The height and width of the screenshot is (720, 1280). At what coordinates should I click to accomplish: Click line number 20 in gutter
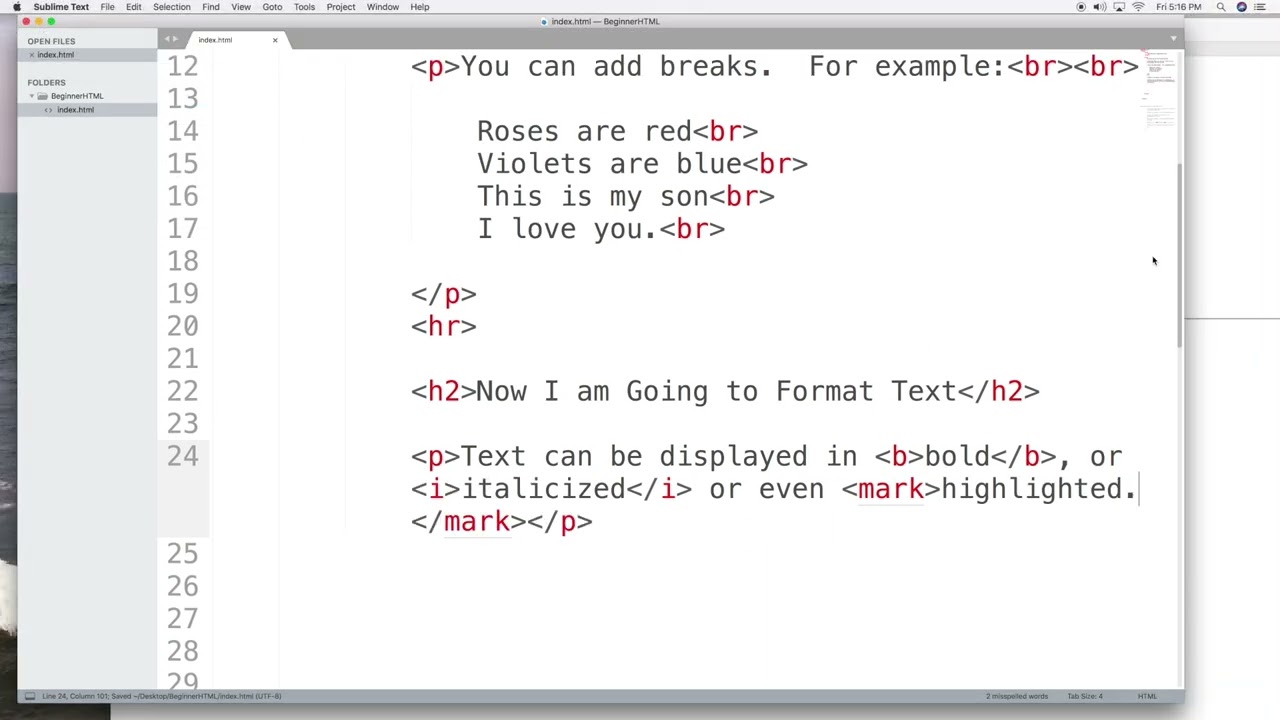point(183,326)
